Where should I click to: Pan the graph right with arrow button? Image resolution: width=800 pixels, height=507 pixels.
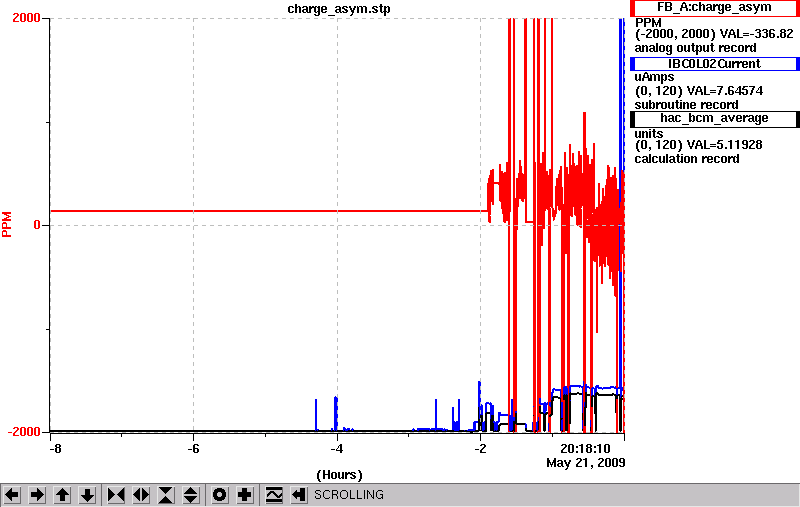pos(37,495)
